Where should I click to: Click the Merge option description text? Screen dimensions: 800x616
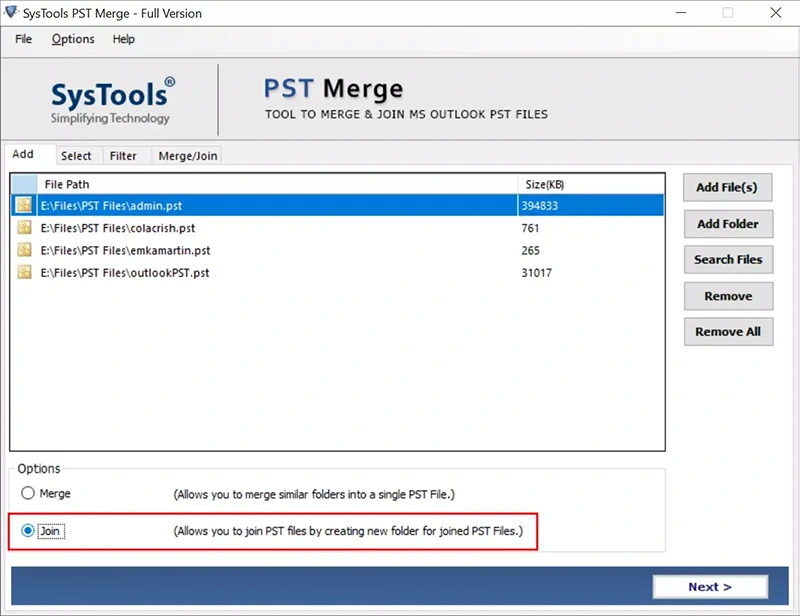pyautogui.click(x=314, y=494)
